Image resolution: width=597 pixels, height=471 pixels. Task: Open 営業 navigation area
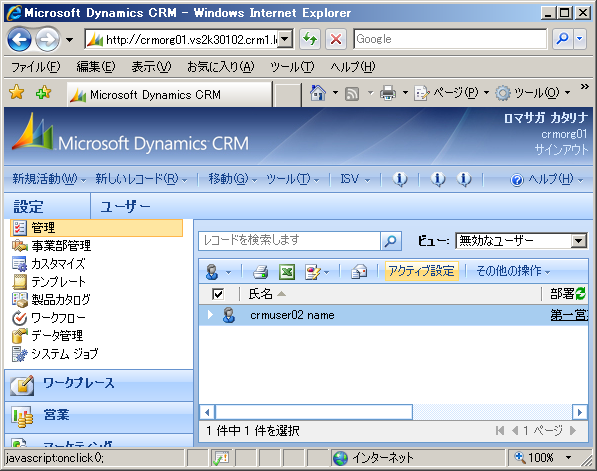[x=99, y=417]
